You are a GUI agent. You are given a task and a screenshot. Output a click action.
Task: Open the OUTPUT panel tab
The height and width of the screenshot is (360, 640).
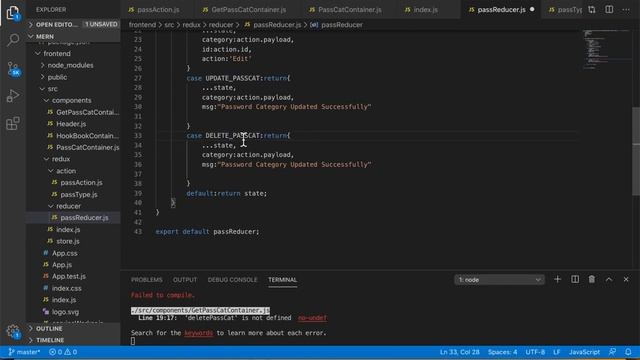pos(185,280)
